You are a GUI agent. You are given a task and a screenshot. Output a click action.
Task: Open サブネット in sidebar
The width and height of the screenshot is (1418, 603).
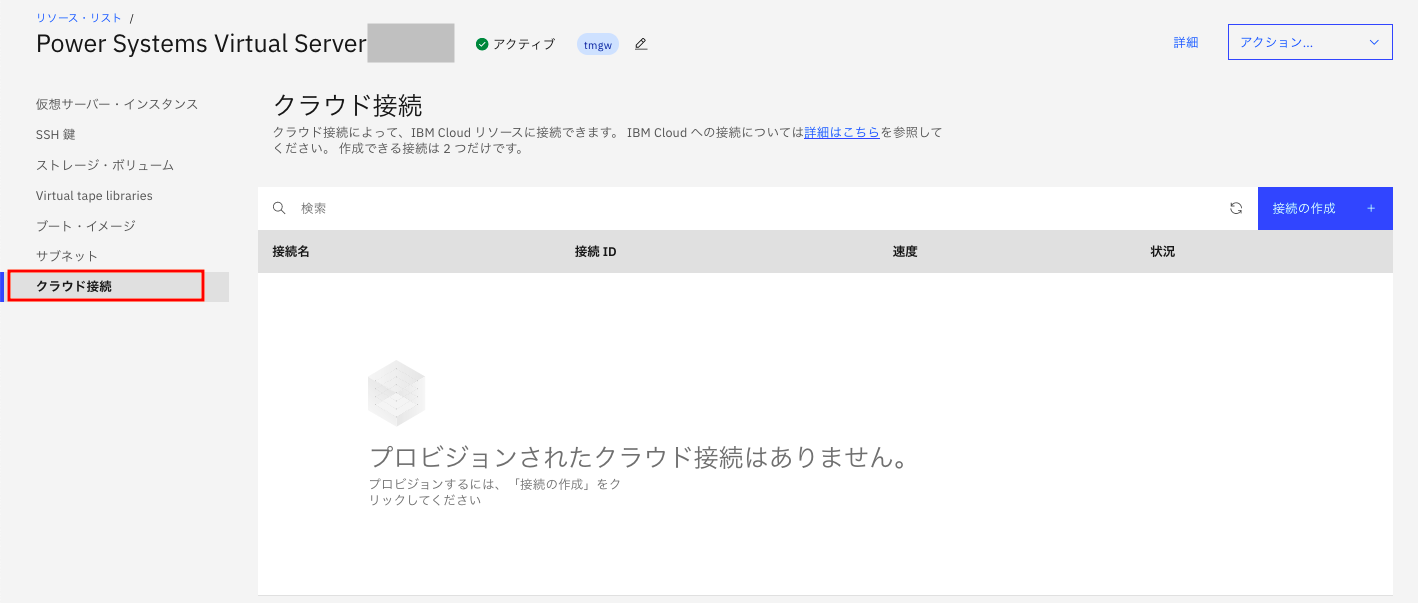pos(67,256)
